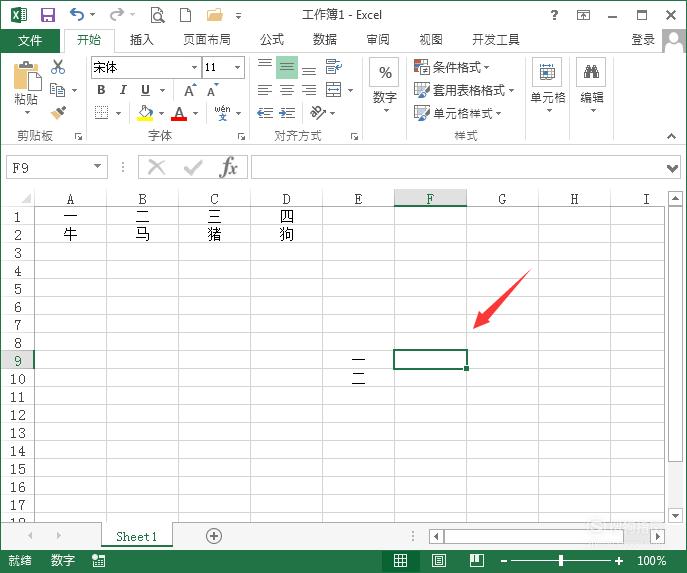Viewport: 687px width, 573px height.
Task: Click the zoom slider handle
Action: tap(560, 560)
